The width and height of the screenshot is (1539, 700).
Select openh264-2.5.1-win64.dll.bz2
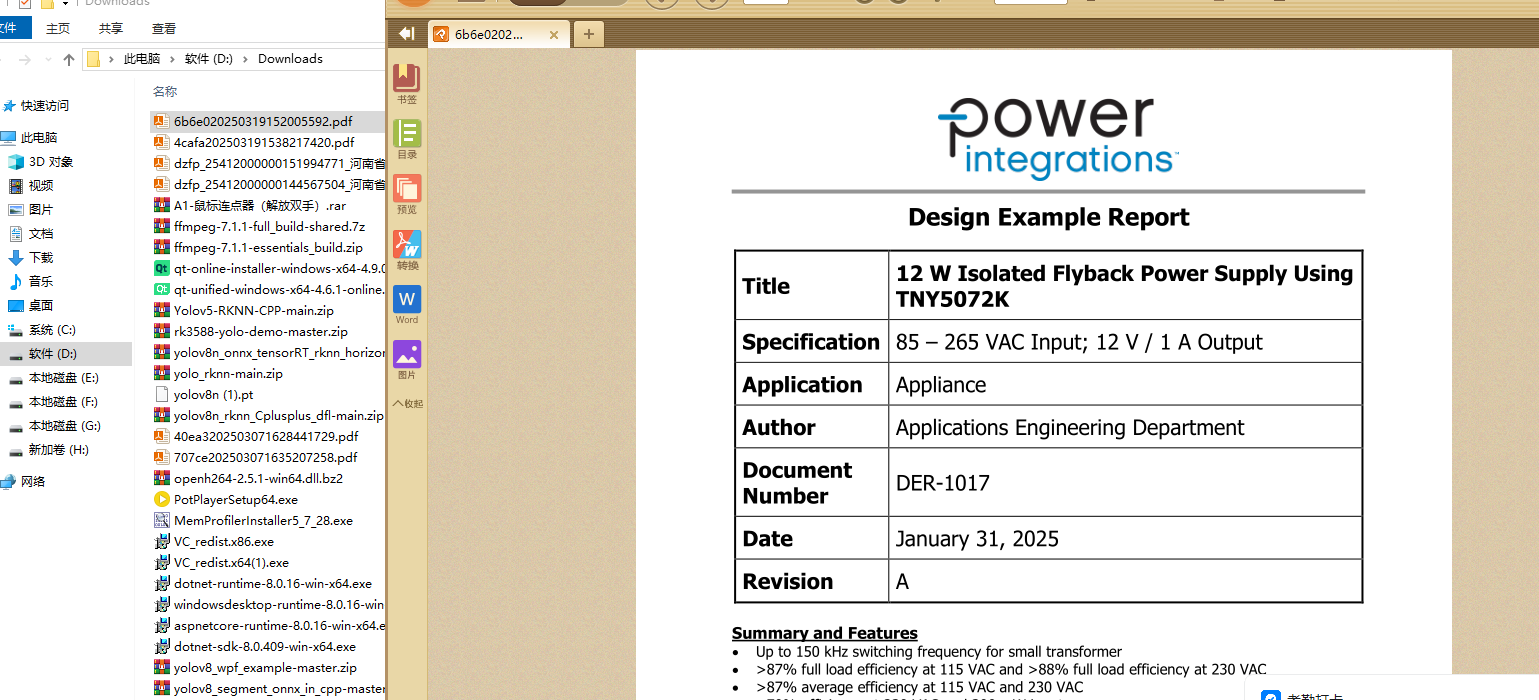[x=258, y=479]
